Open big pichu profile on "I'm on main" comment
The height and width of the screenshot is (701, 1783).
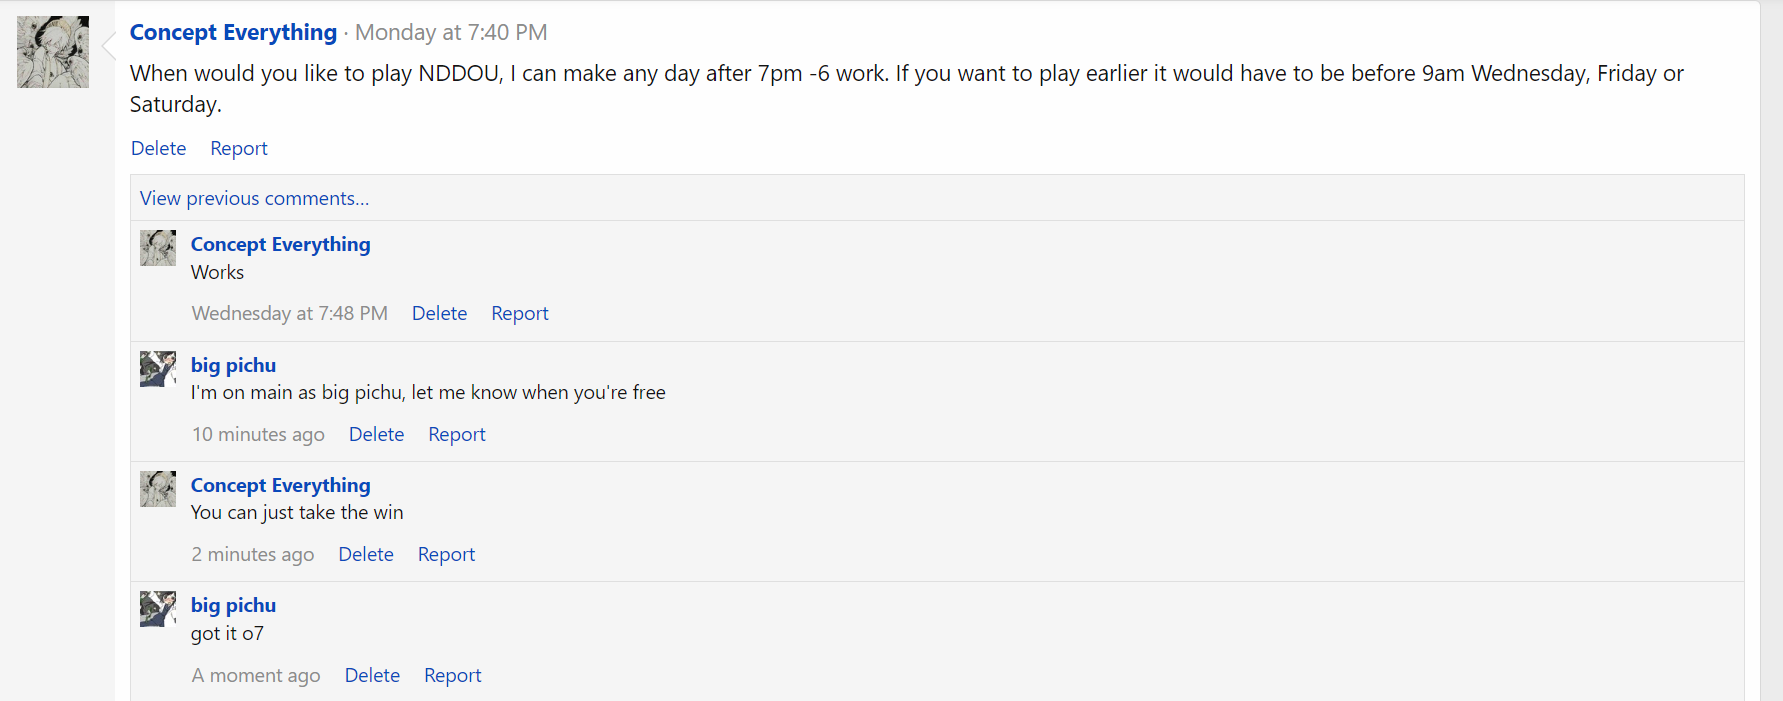[x=233, y=365]
